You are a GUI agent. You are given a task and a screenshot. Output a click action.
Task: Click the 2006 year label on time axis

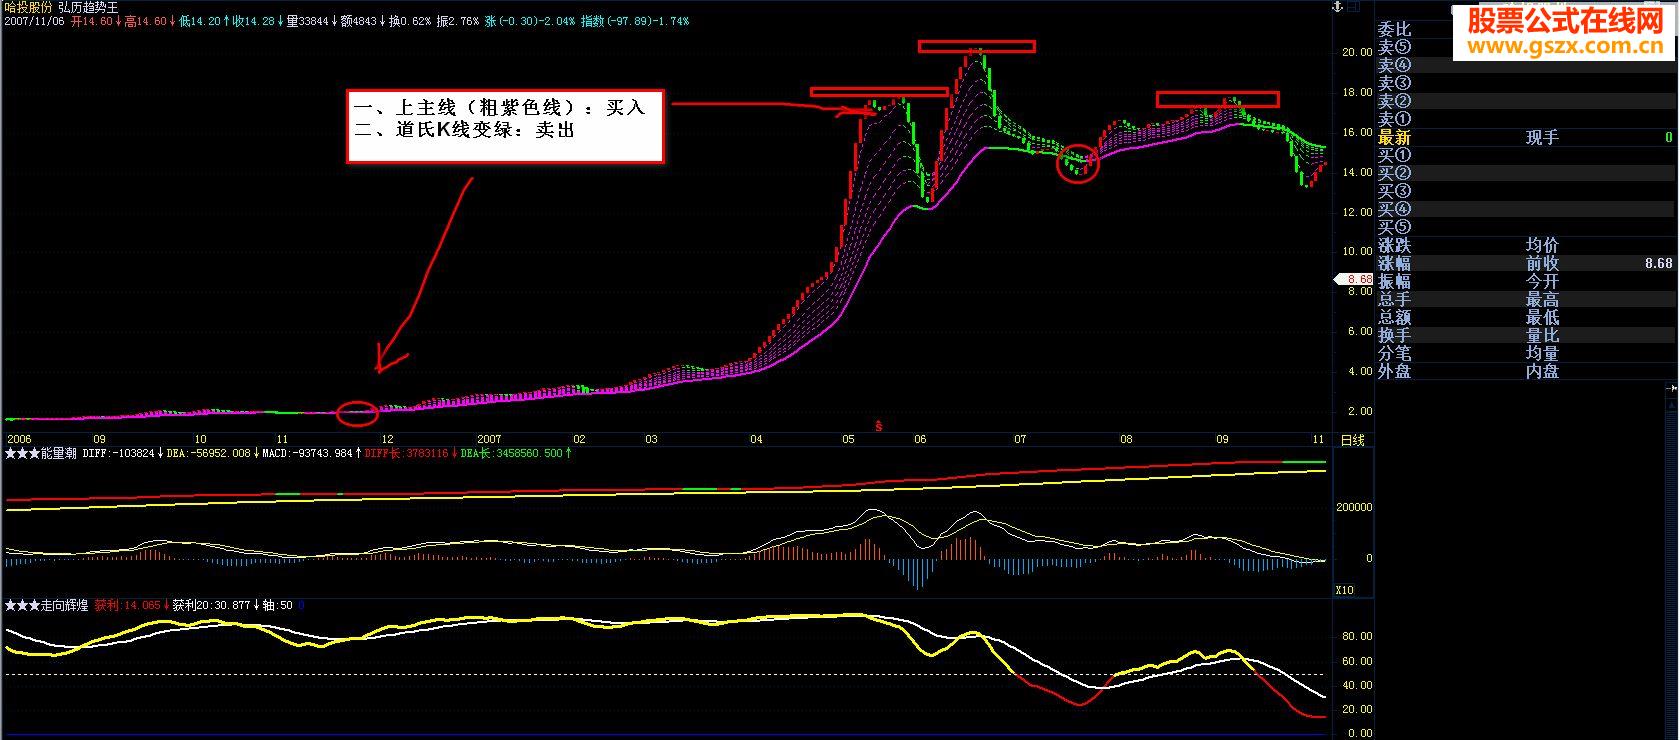19,439
